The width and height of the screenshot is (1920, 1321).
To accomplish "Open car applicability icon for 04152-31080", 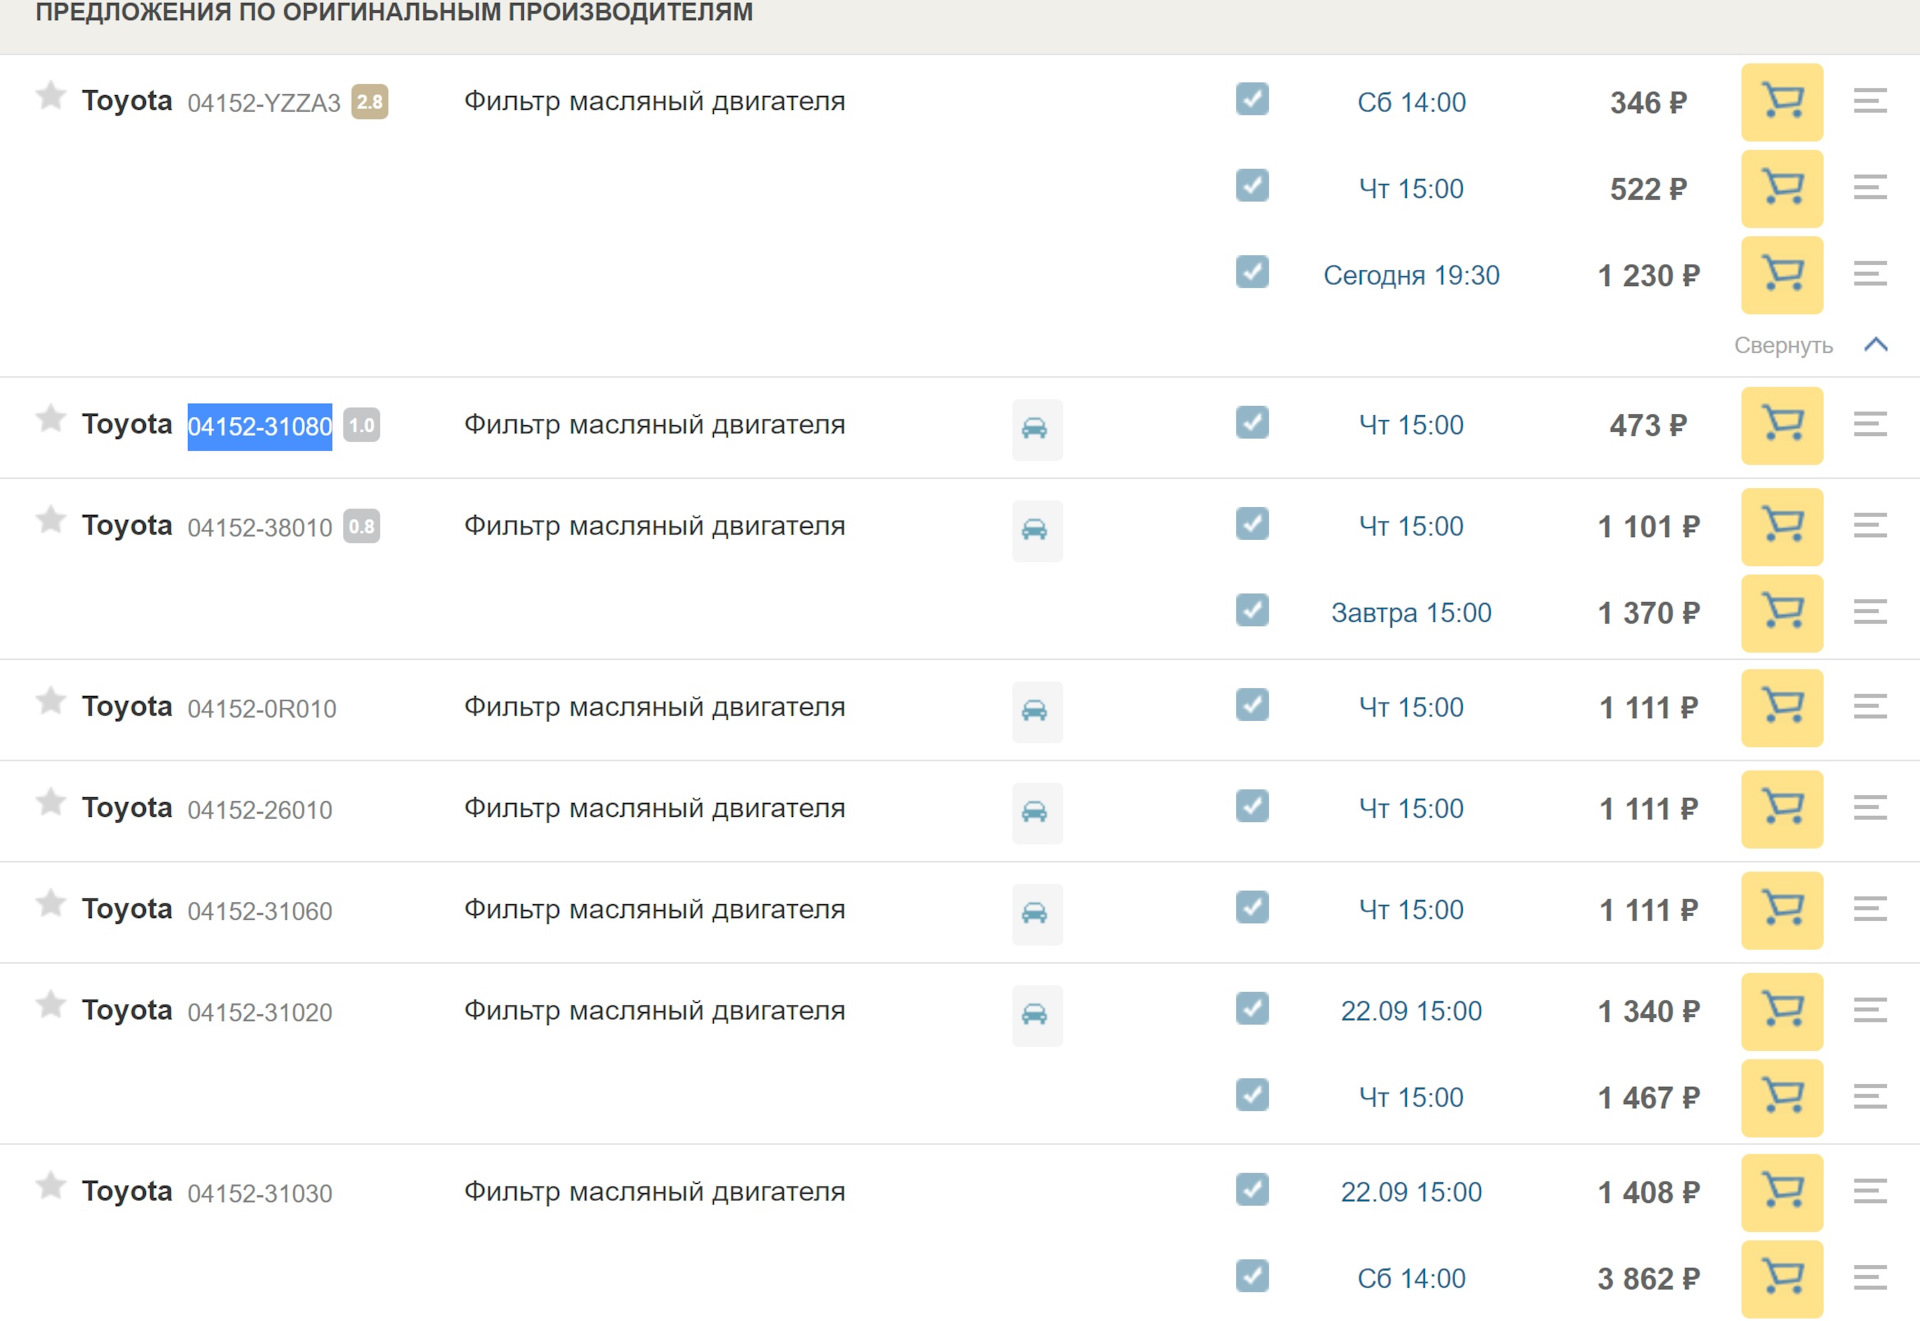I will 1036,429.
